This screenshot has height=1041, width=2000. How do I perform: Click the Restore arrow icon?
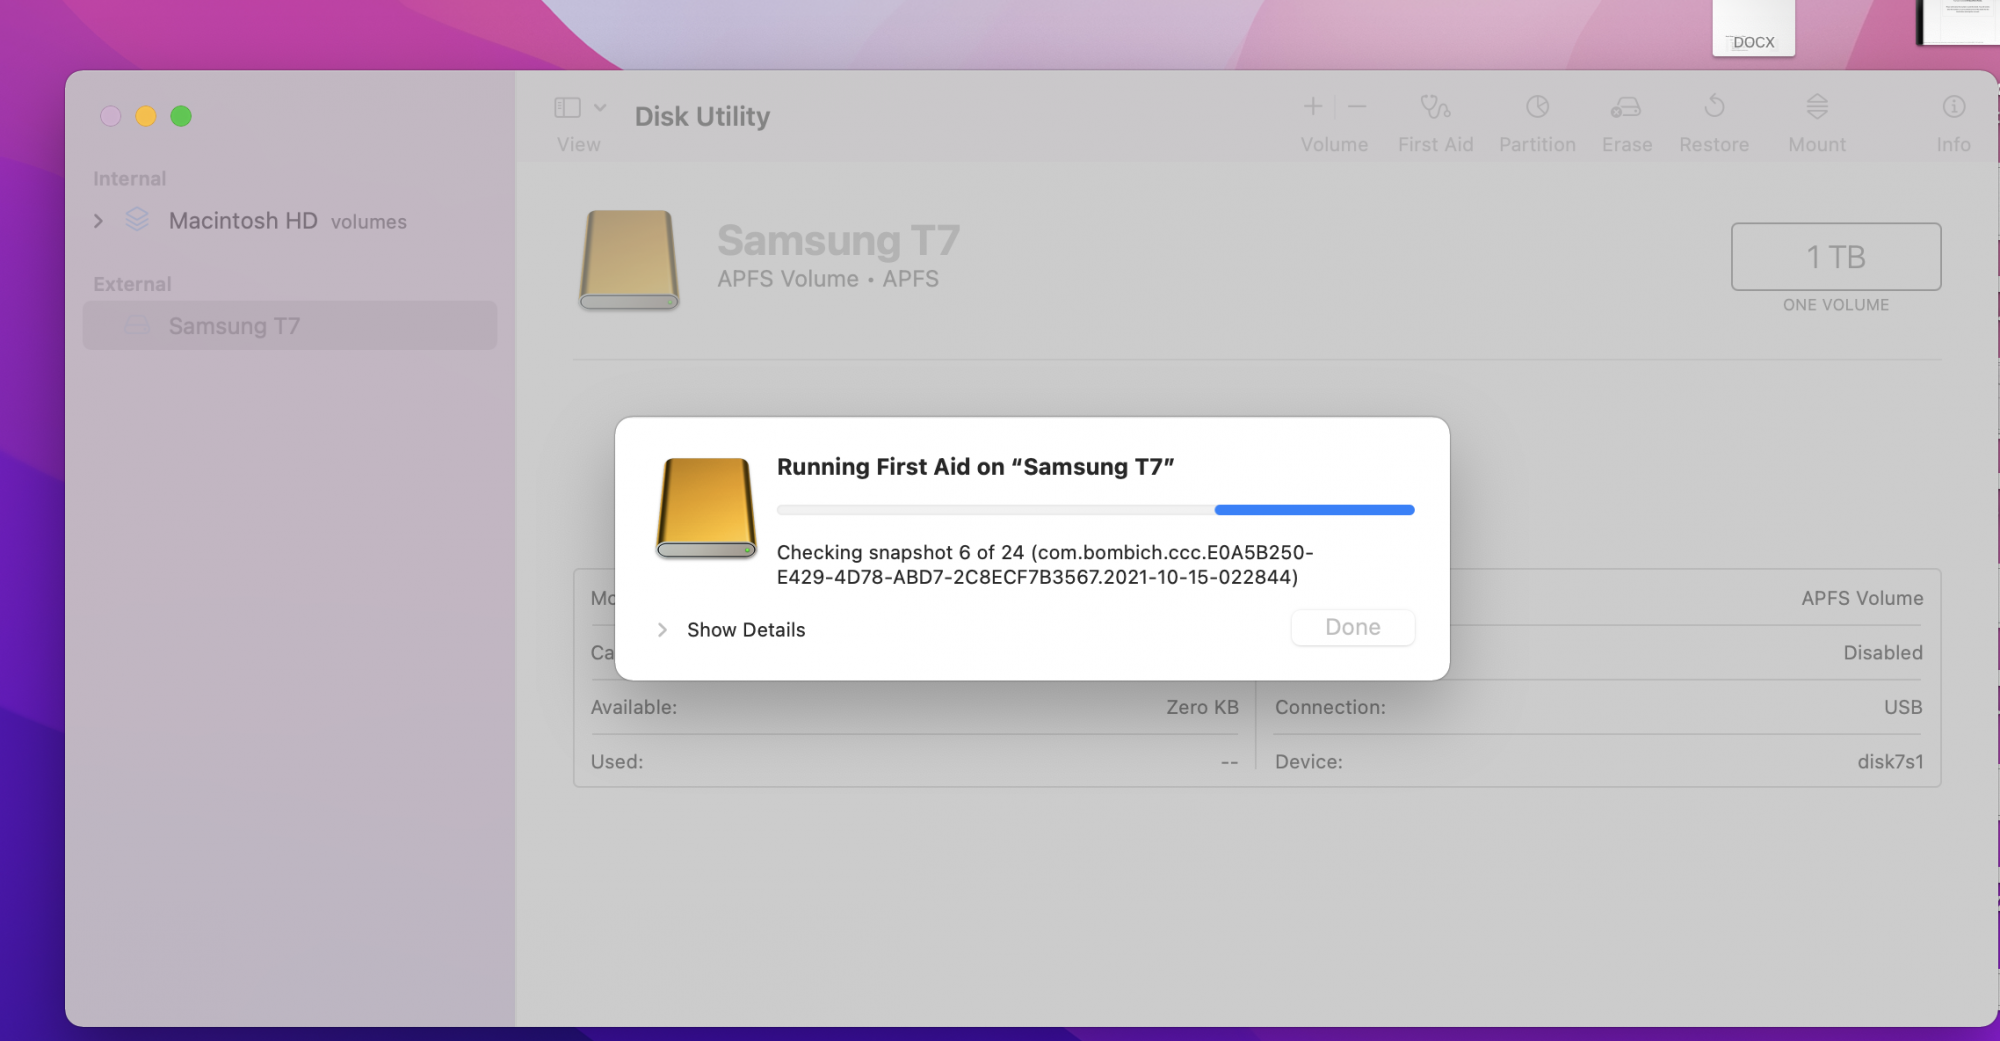point(1714,106)
